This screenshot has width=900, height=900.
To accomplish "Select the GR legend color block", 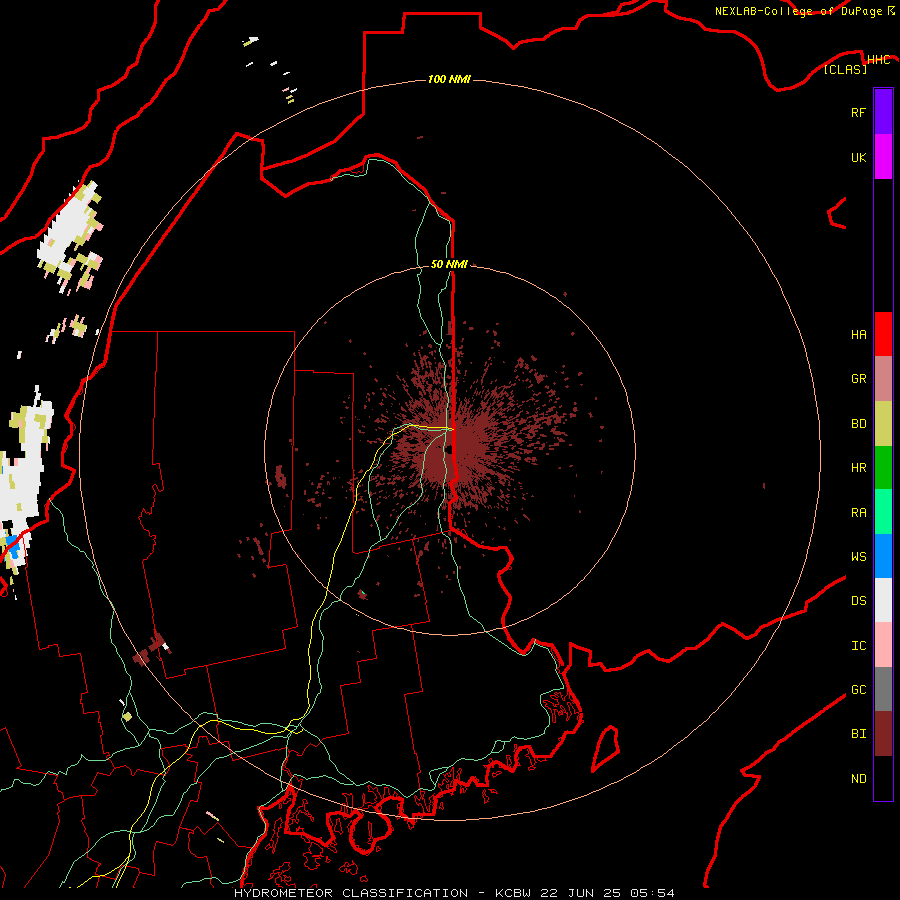I will click(883, 379).
